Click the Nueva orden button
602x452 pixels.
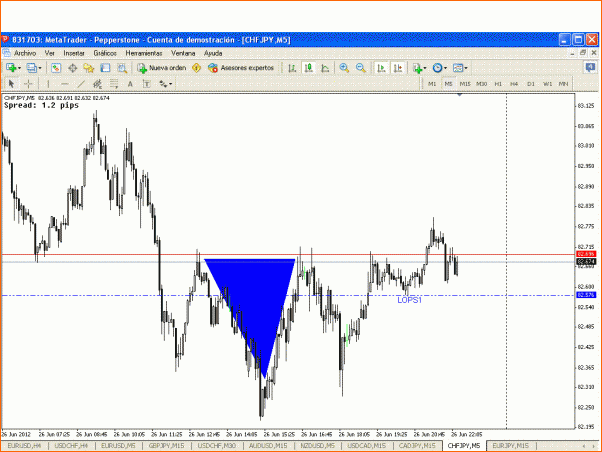[x=162, y=68]
